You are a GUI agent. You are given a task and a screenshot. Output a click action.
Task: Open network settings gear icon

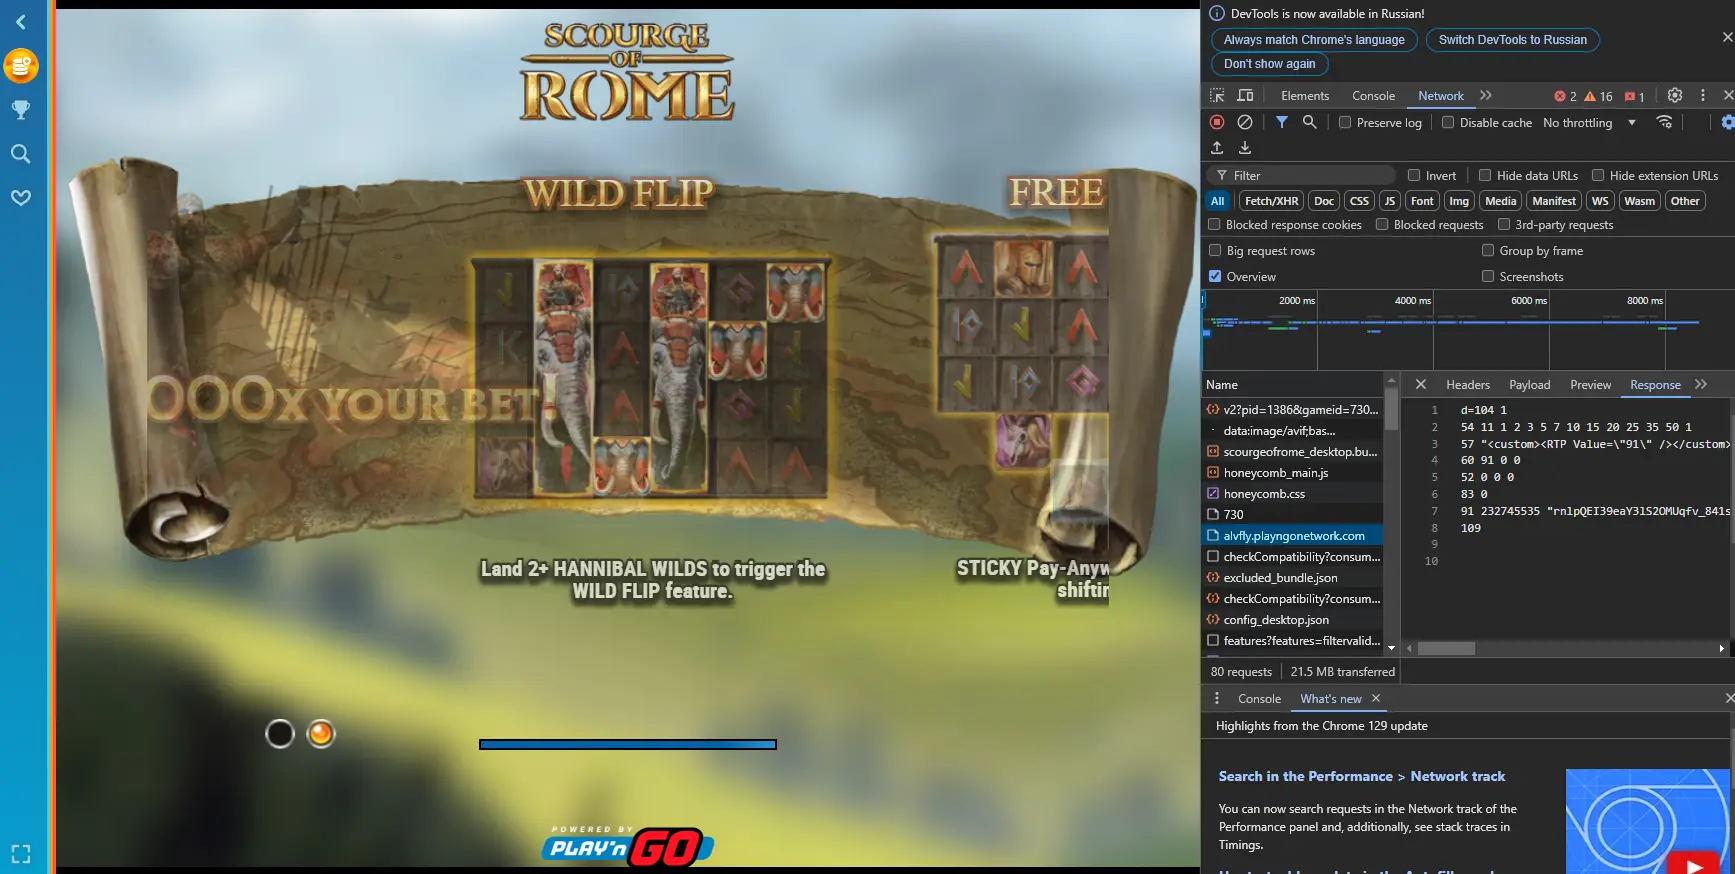click(1727, 122)
